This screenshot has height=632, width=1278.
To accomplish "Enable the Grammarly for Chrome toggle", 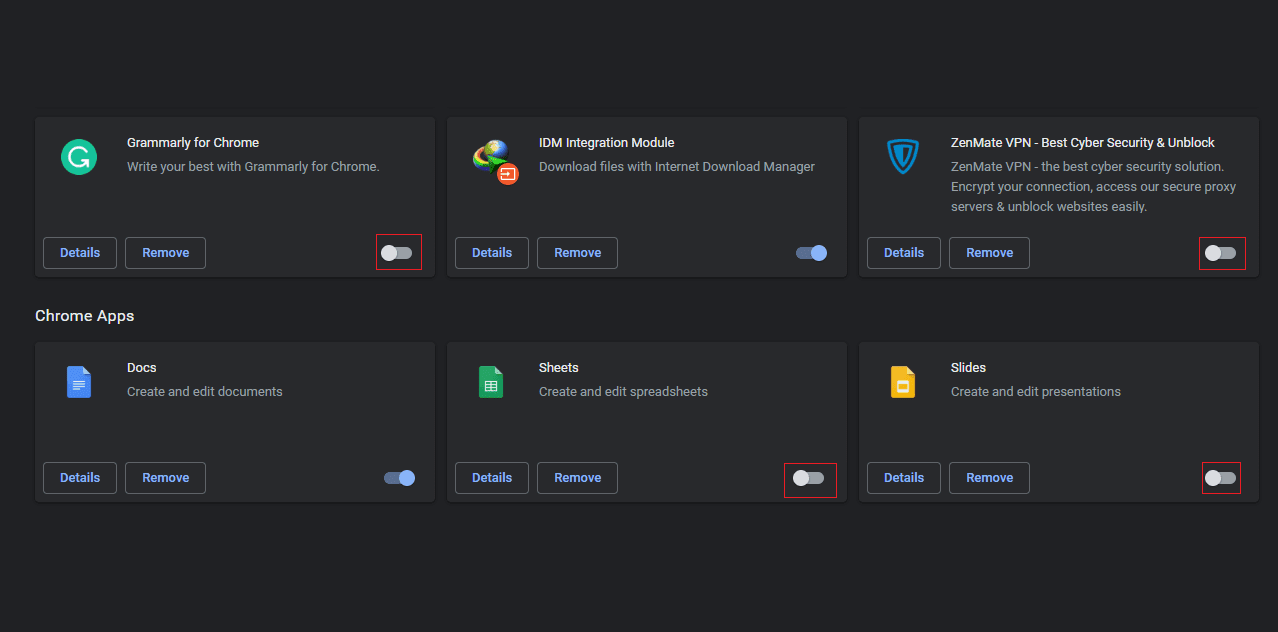I will click(397, 253).
